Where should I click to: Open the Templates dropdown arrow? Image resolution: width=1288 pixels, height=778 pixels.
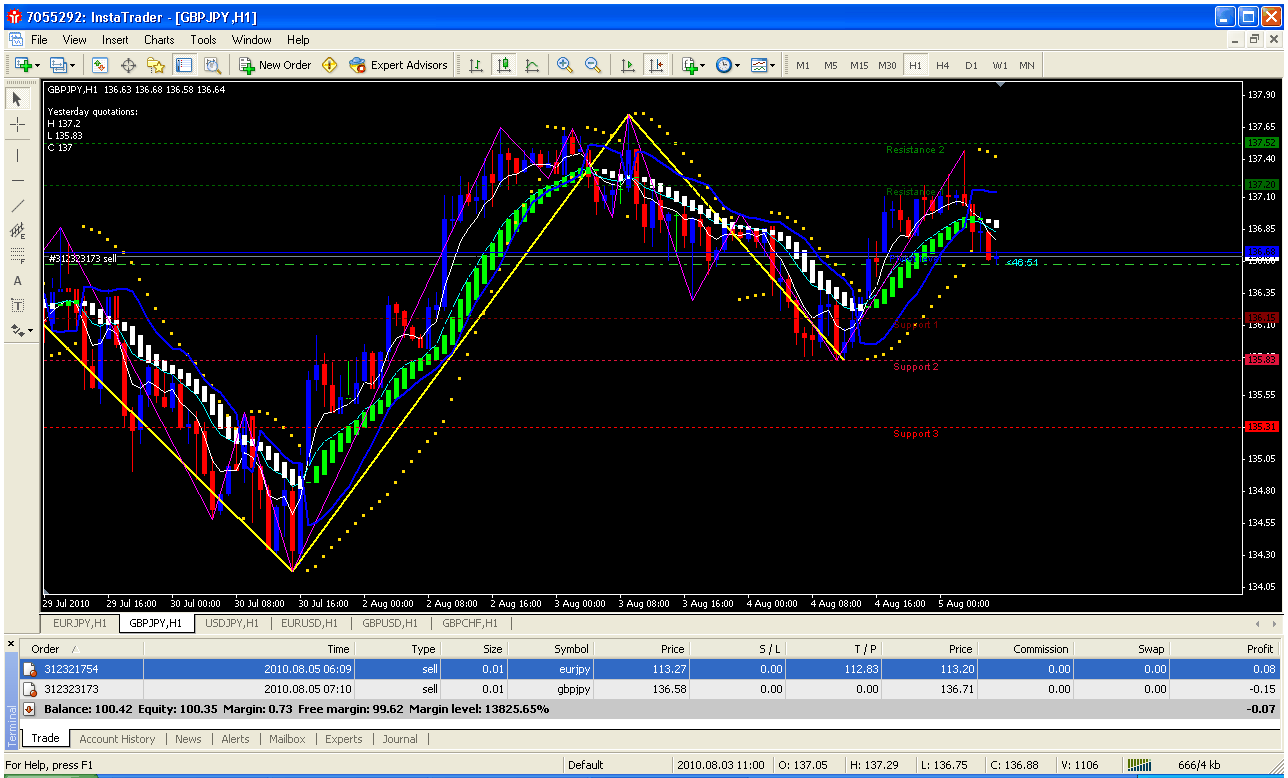(x=772, y=65)
